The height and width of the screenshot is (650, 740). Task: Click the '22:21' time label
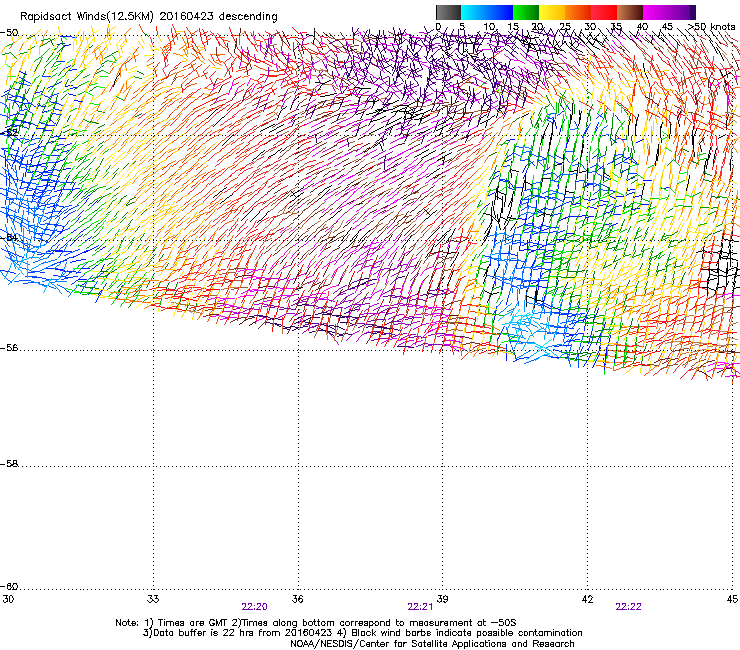pos(420,607)
